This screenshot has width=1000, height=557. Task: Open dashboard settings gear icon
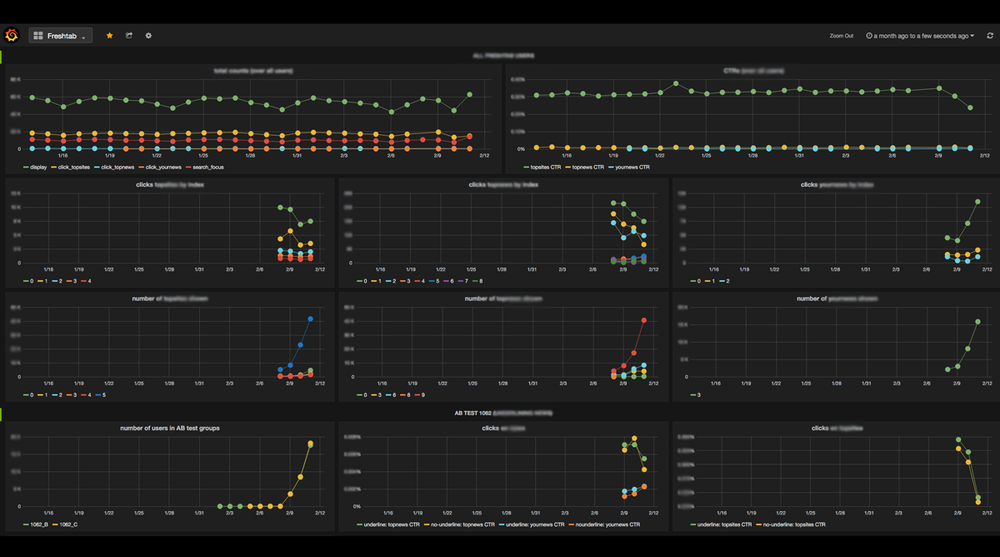click(x=149, y=36)
